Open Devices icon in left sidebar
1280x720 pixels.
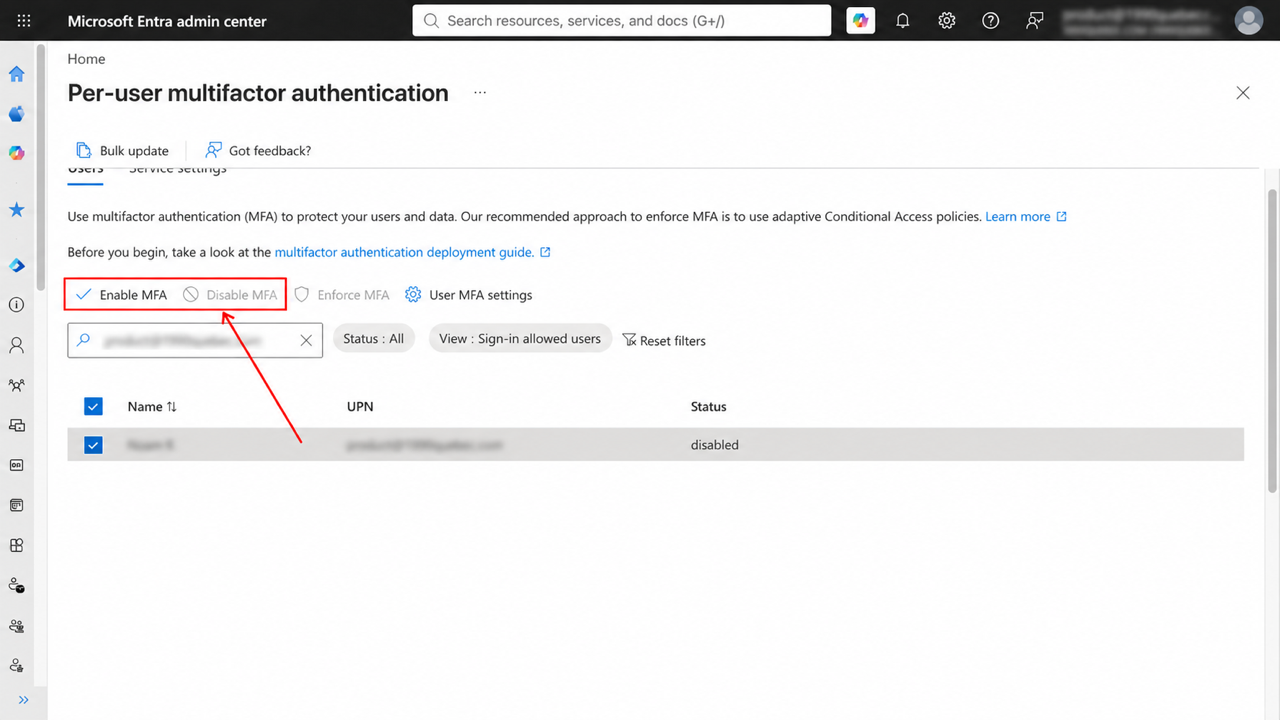(x=17, y=425)
